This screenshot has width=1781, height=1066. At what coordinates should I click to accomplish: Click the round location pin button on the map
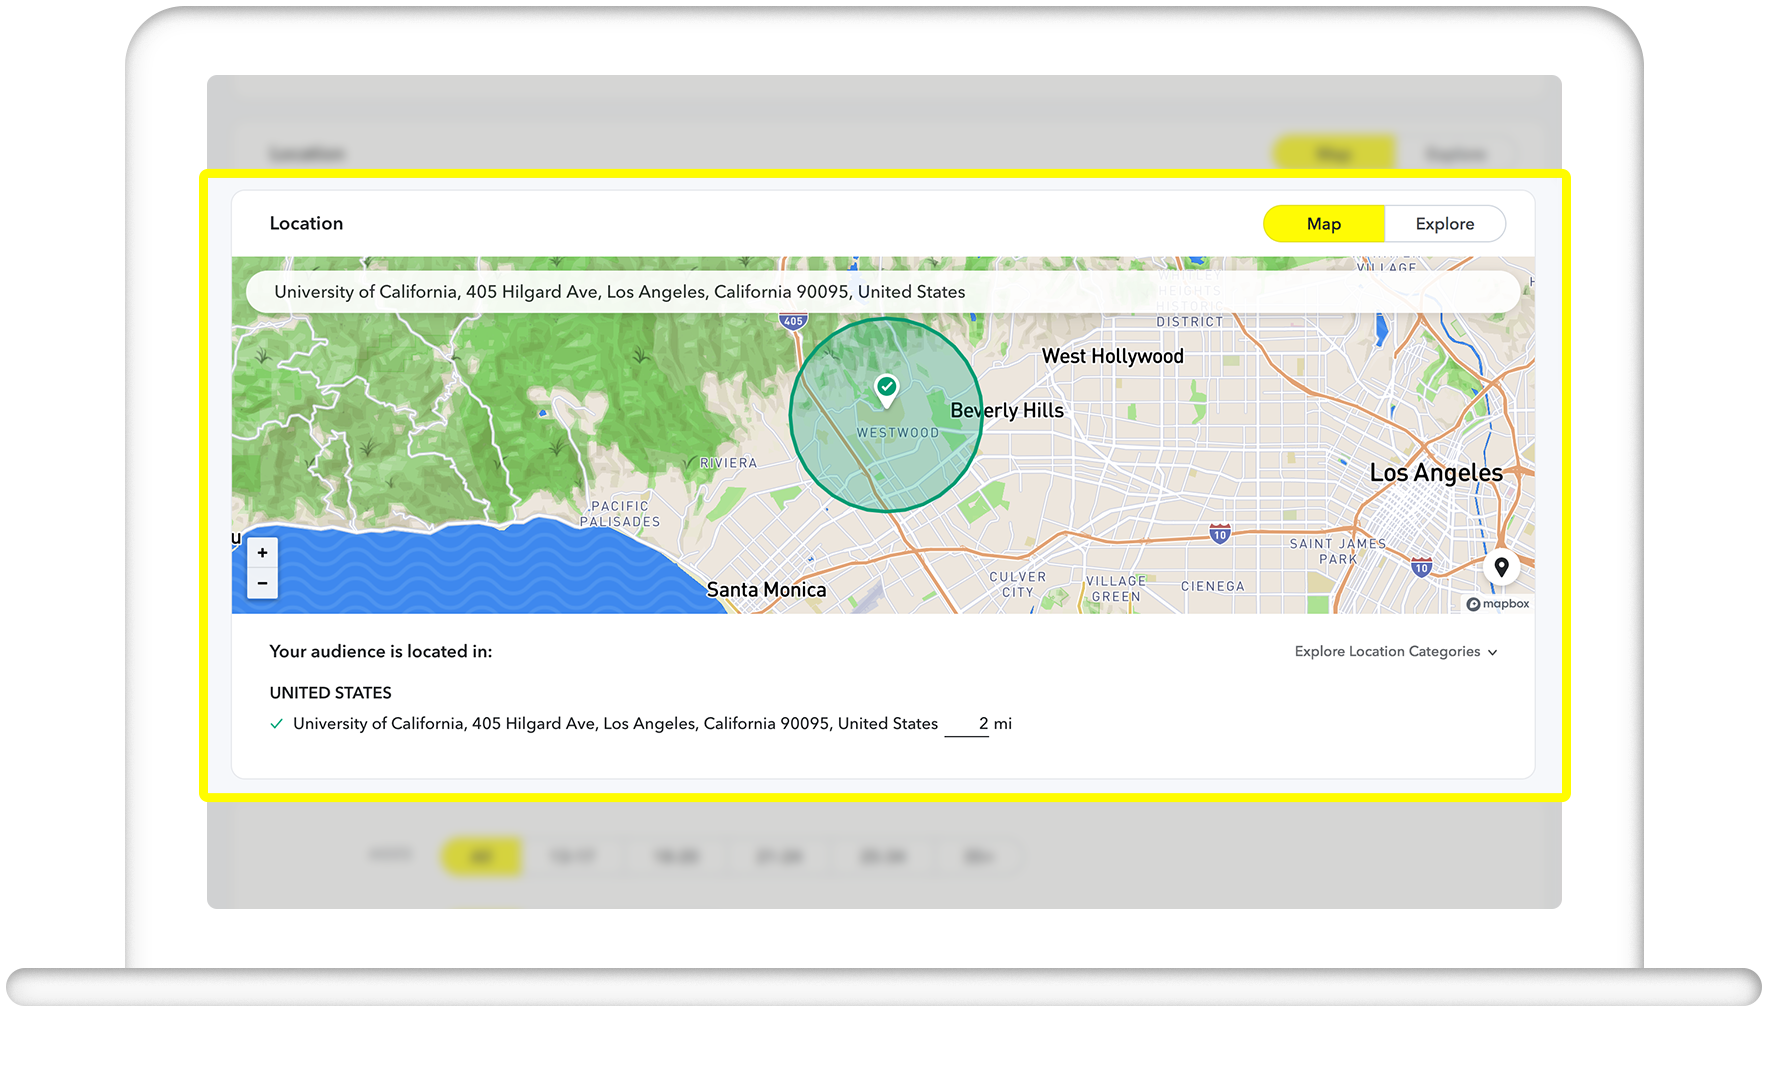coord(1501,567)
